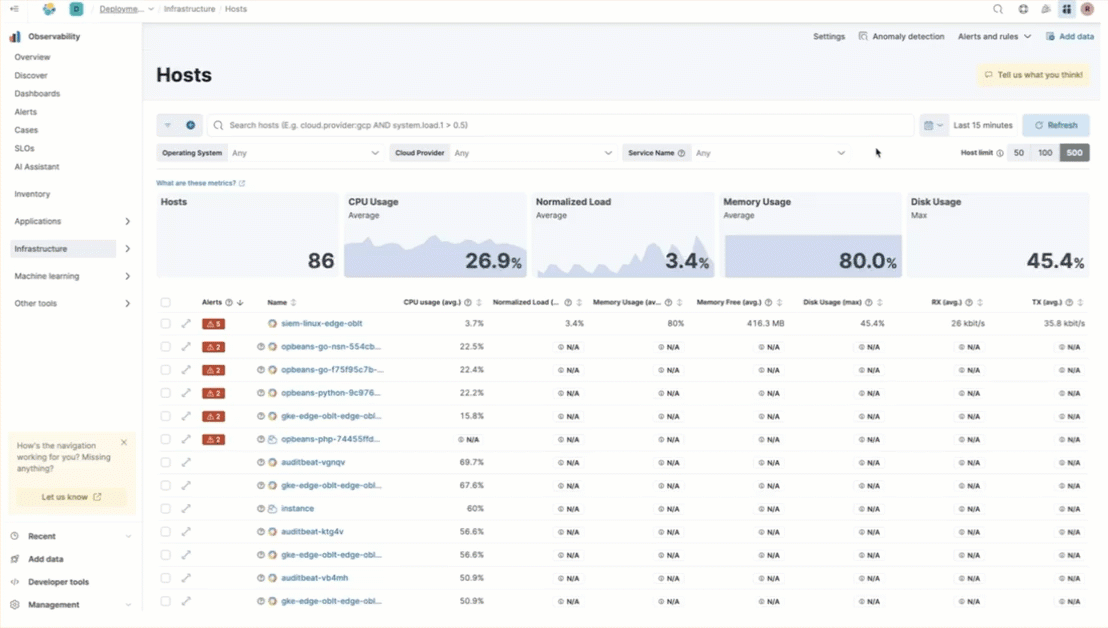Viewport: 1108px width, 628px height.
Task: Open Overview in the sidebar
Action: (33, 57)
